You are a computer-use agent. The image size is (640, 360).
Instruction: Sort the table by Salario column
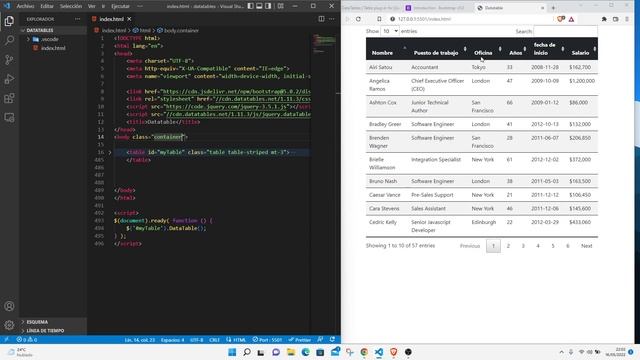[582, 49]
